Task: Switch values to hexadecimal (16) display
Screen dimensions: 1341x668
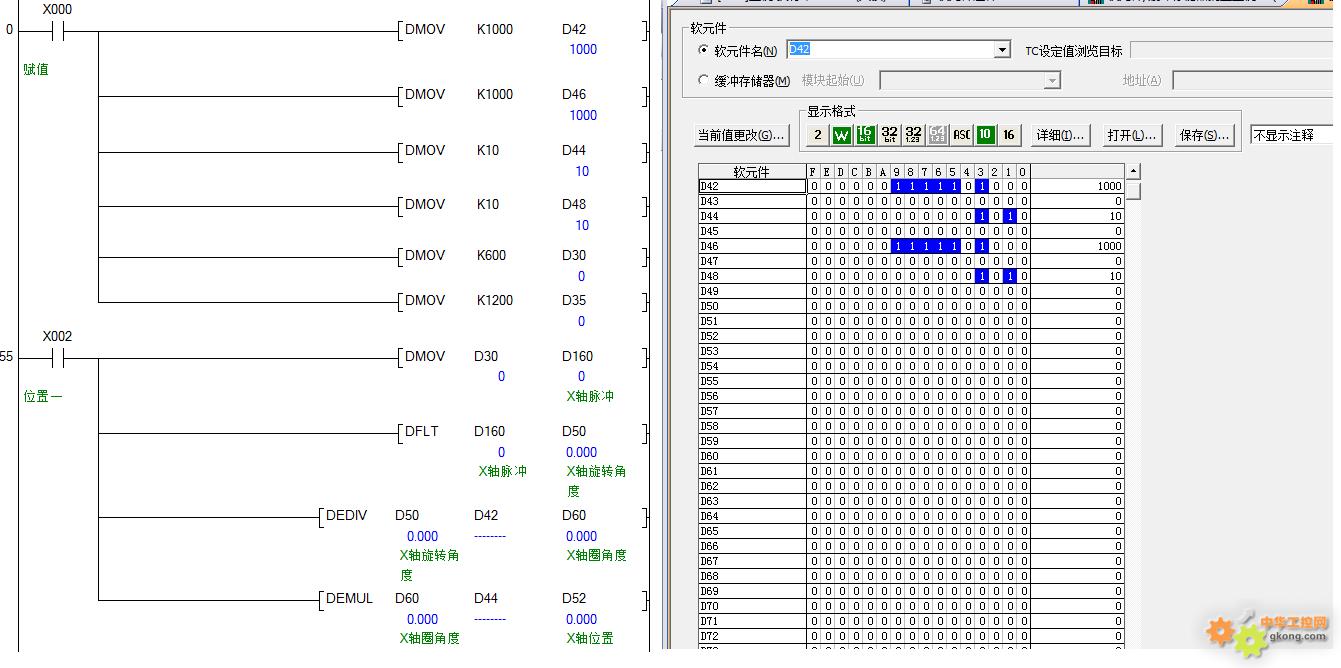Action: pyautogui.click(x=1008, y=135)
